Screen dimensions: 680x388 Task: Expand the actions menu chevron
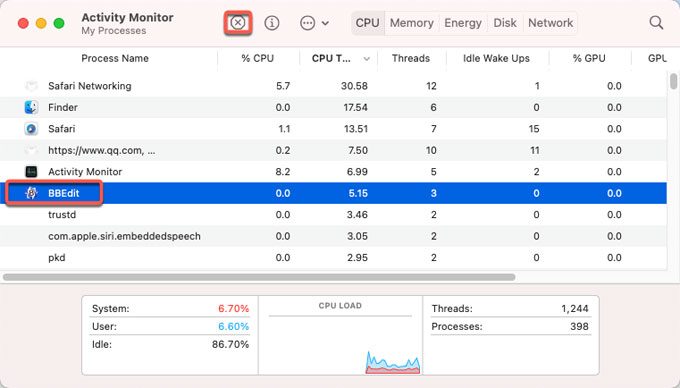click(325, 23)
